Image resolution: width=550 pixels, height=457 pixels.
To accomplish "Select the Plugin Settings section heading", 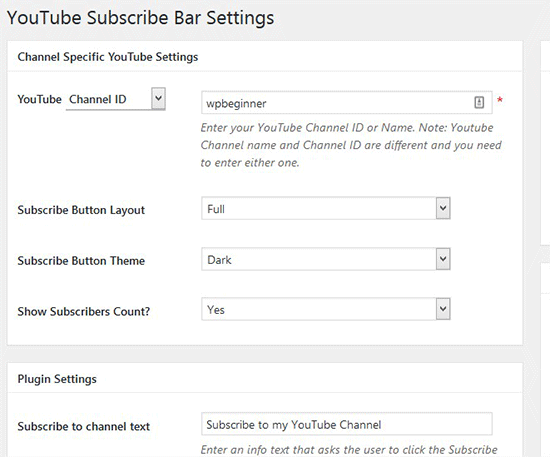I will 57,379.
